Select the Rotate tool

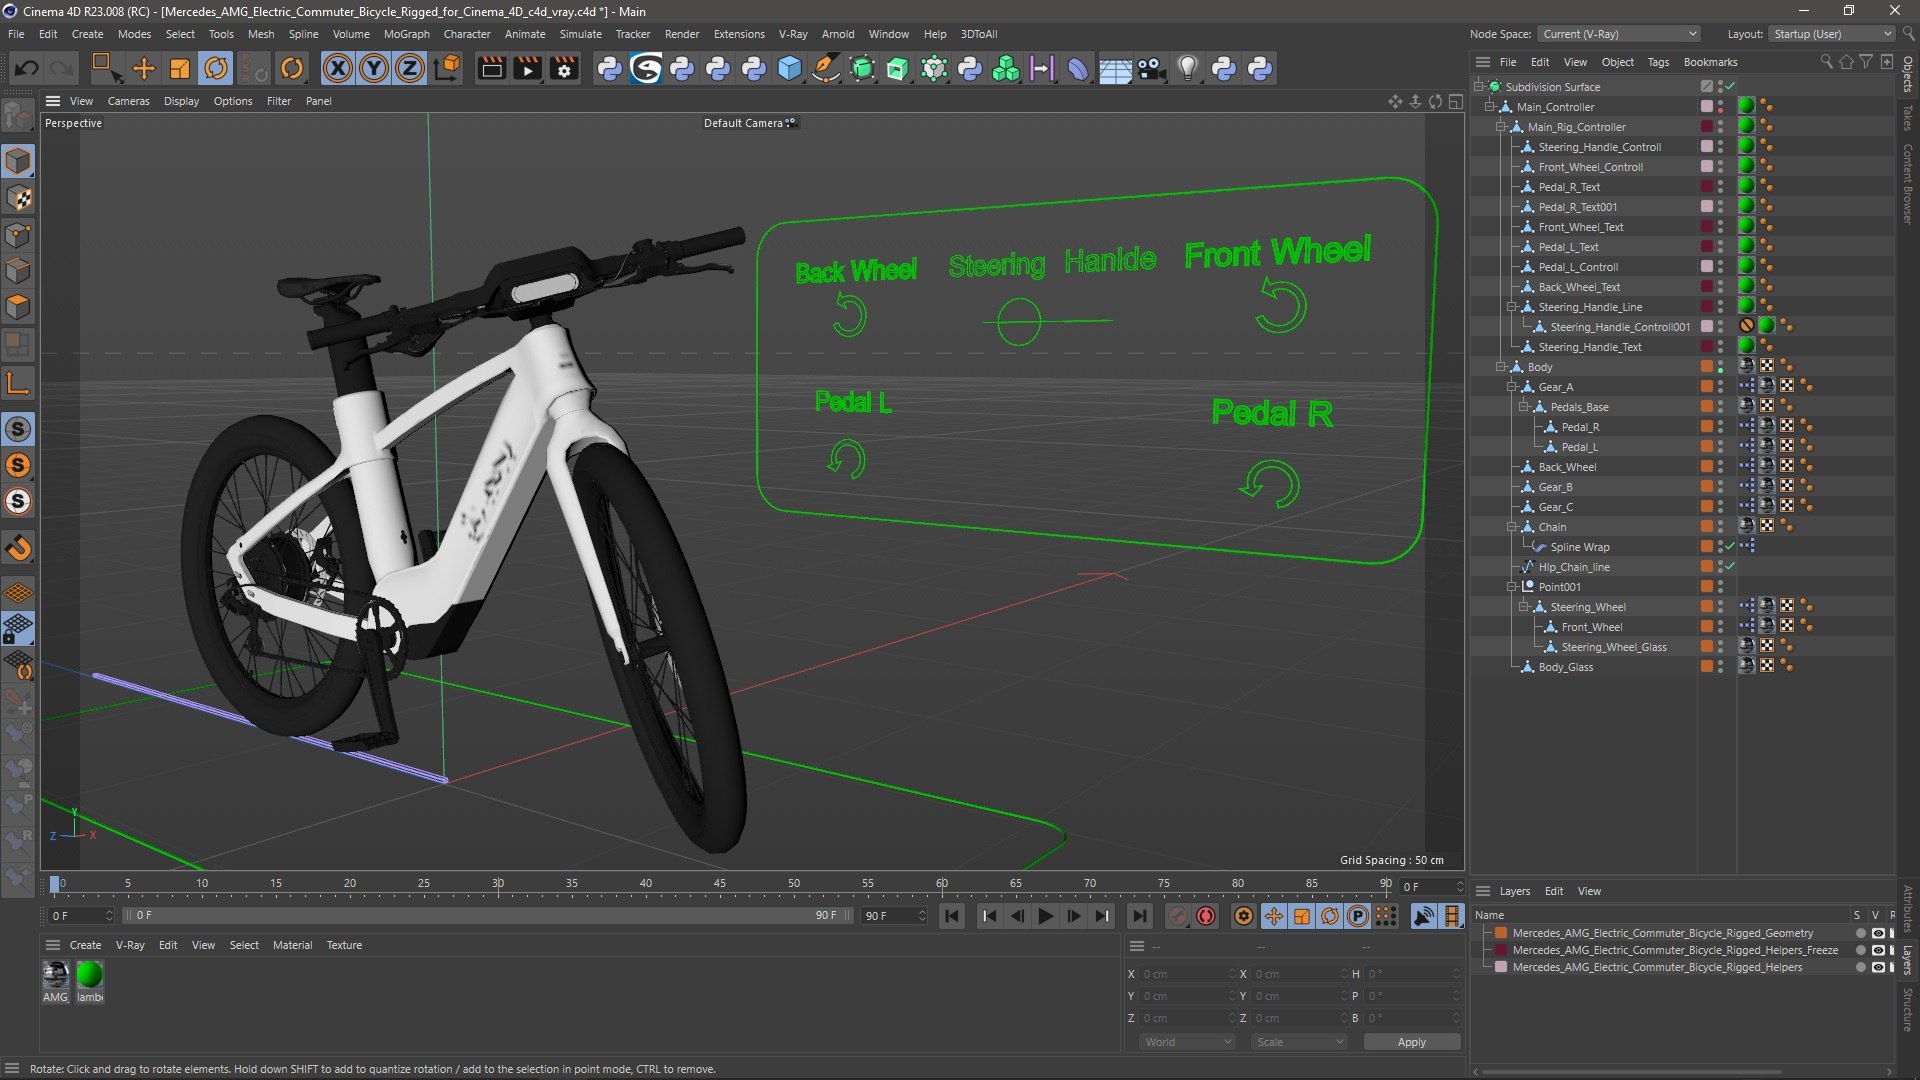pos(216,68)
